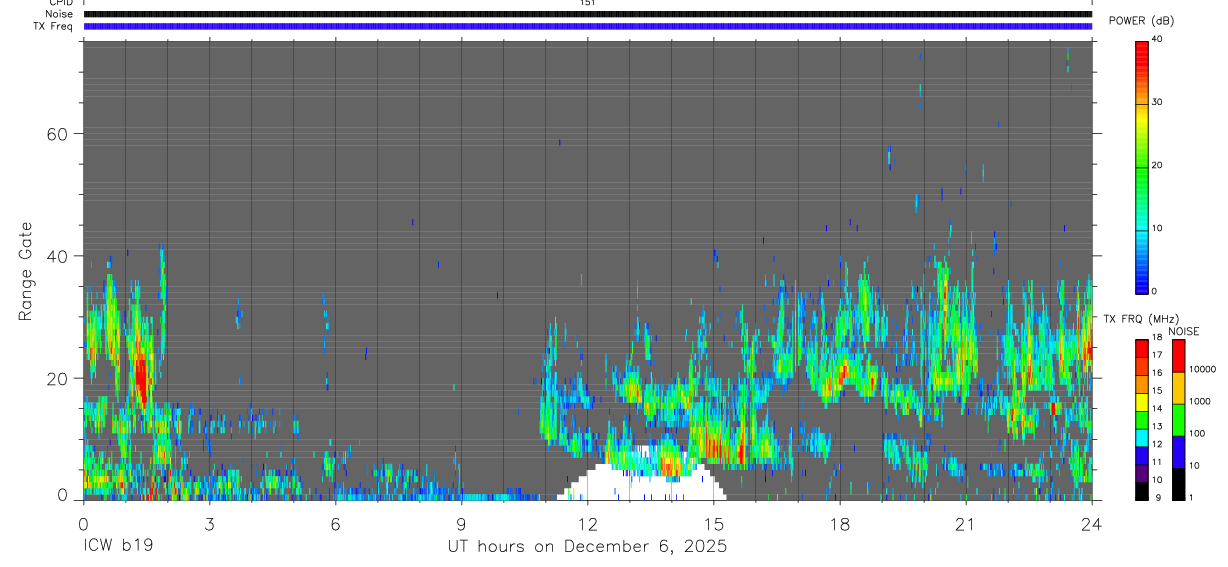Click the 3 hour tick label
Screen dimensions: 1228x567
(209, 523)
